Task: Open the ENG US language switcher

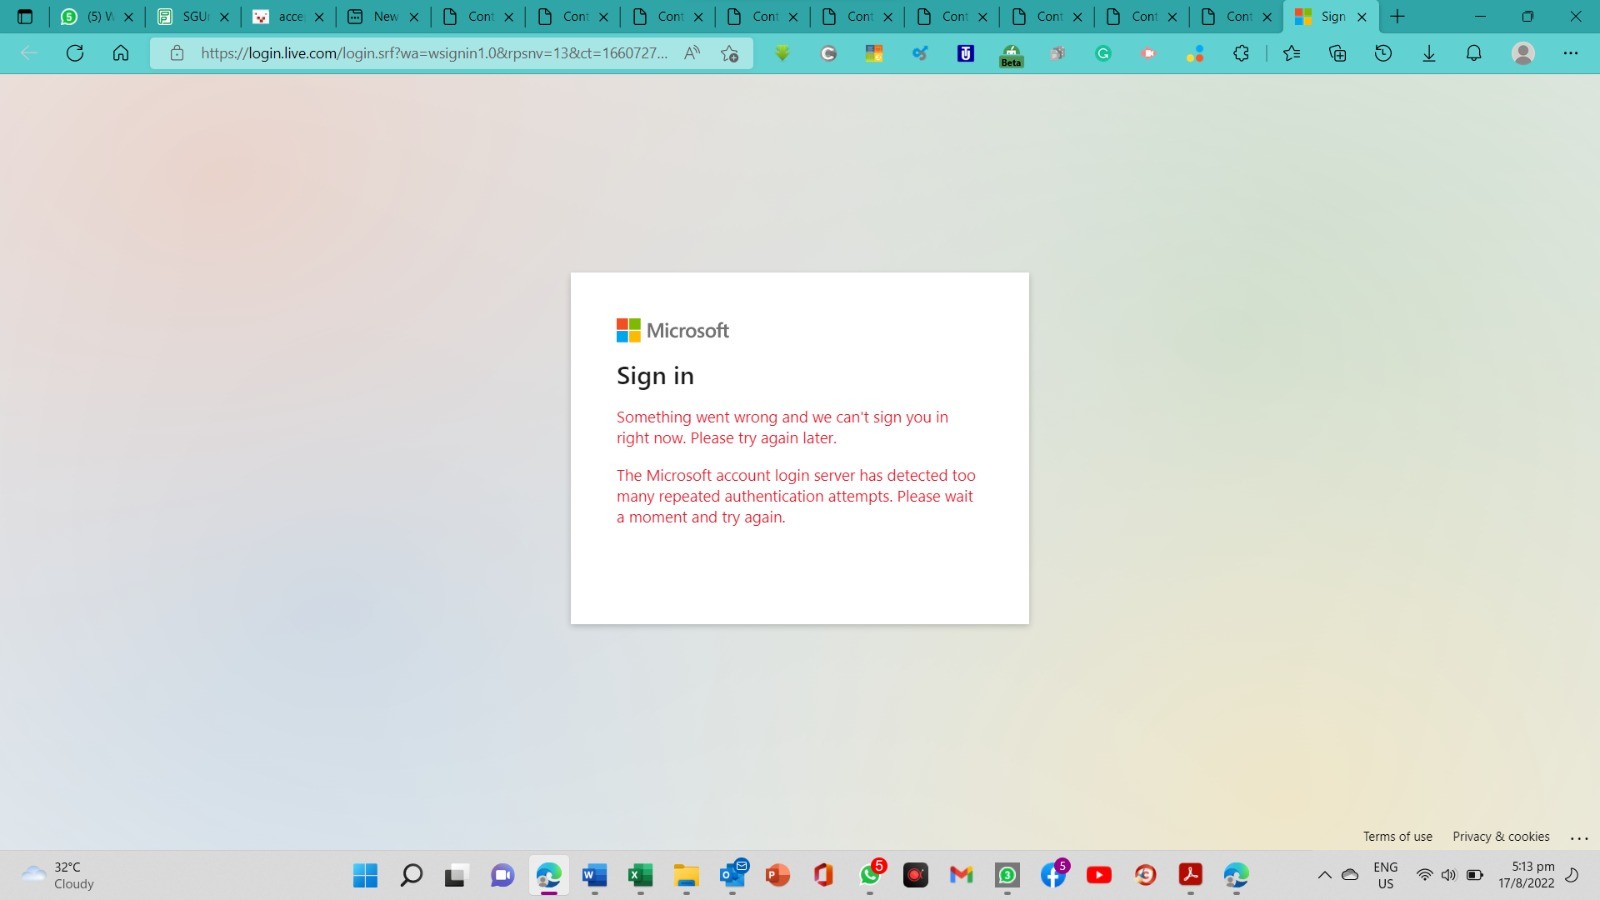Action: click(1385, 875)
